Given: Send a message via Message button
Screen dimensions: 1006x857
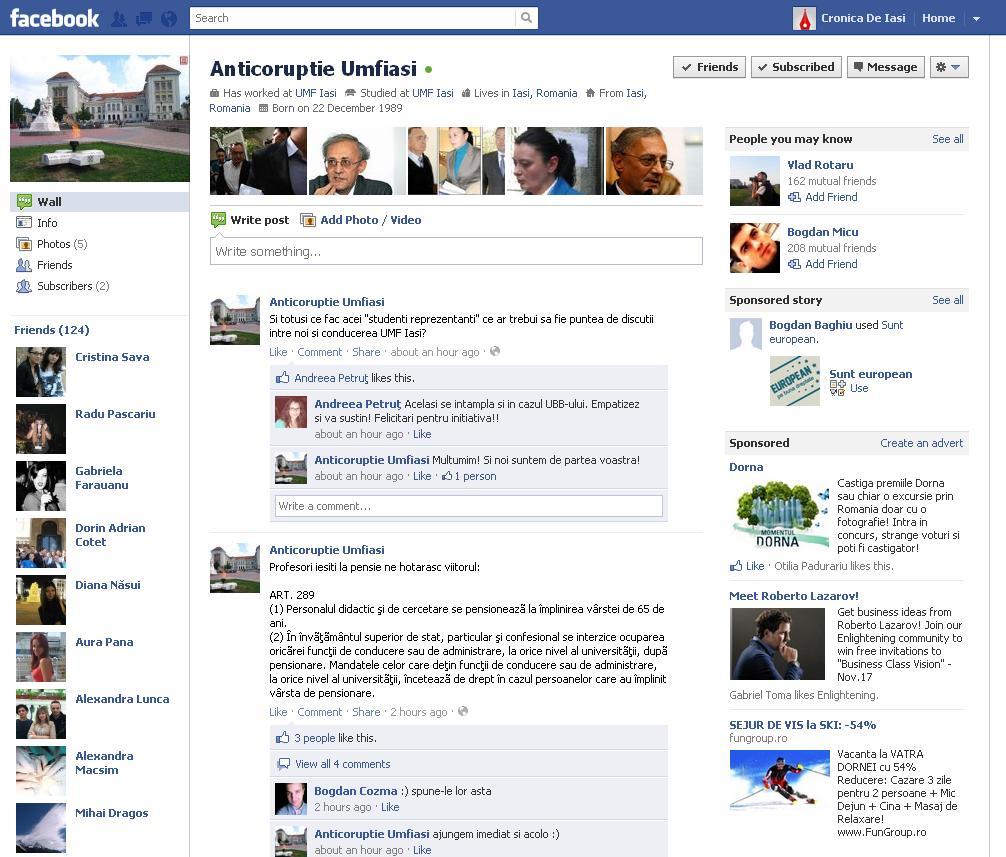Looking at the screenshot, I should pyautogui.click(x=886, y=67).
